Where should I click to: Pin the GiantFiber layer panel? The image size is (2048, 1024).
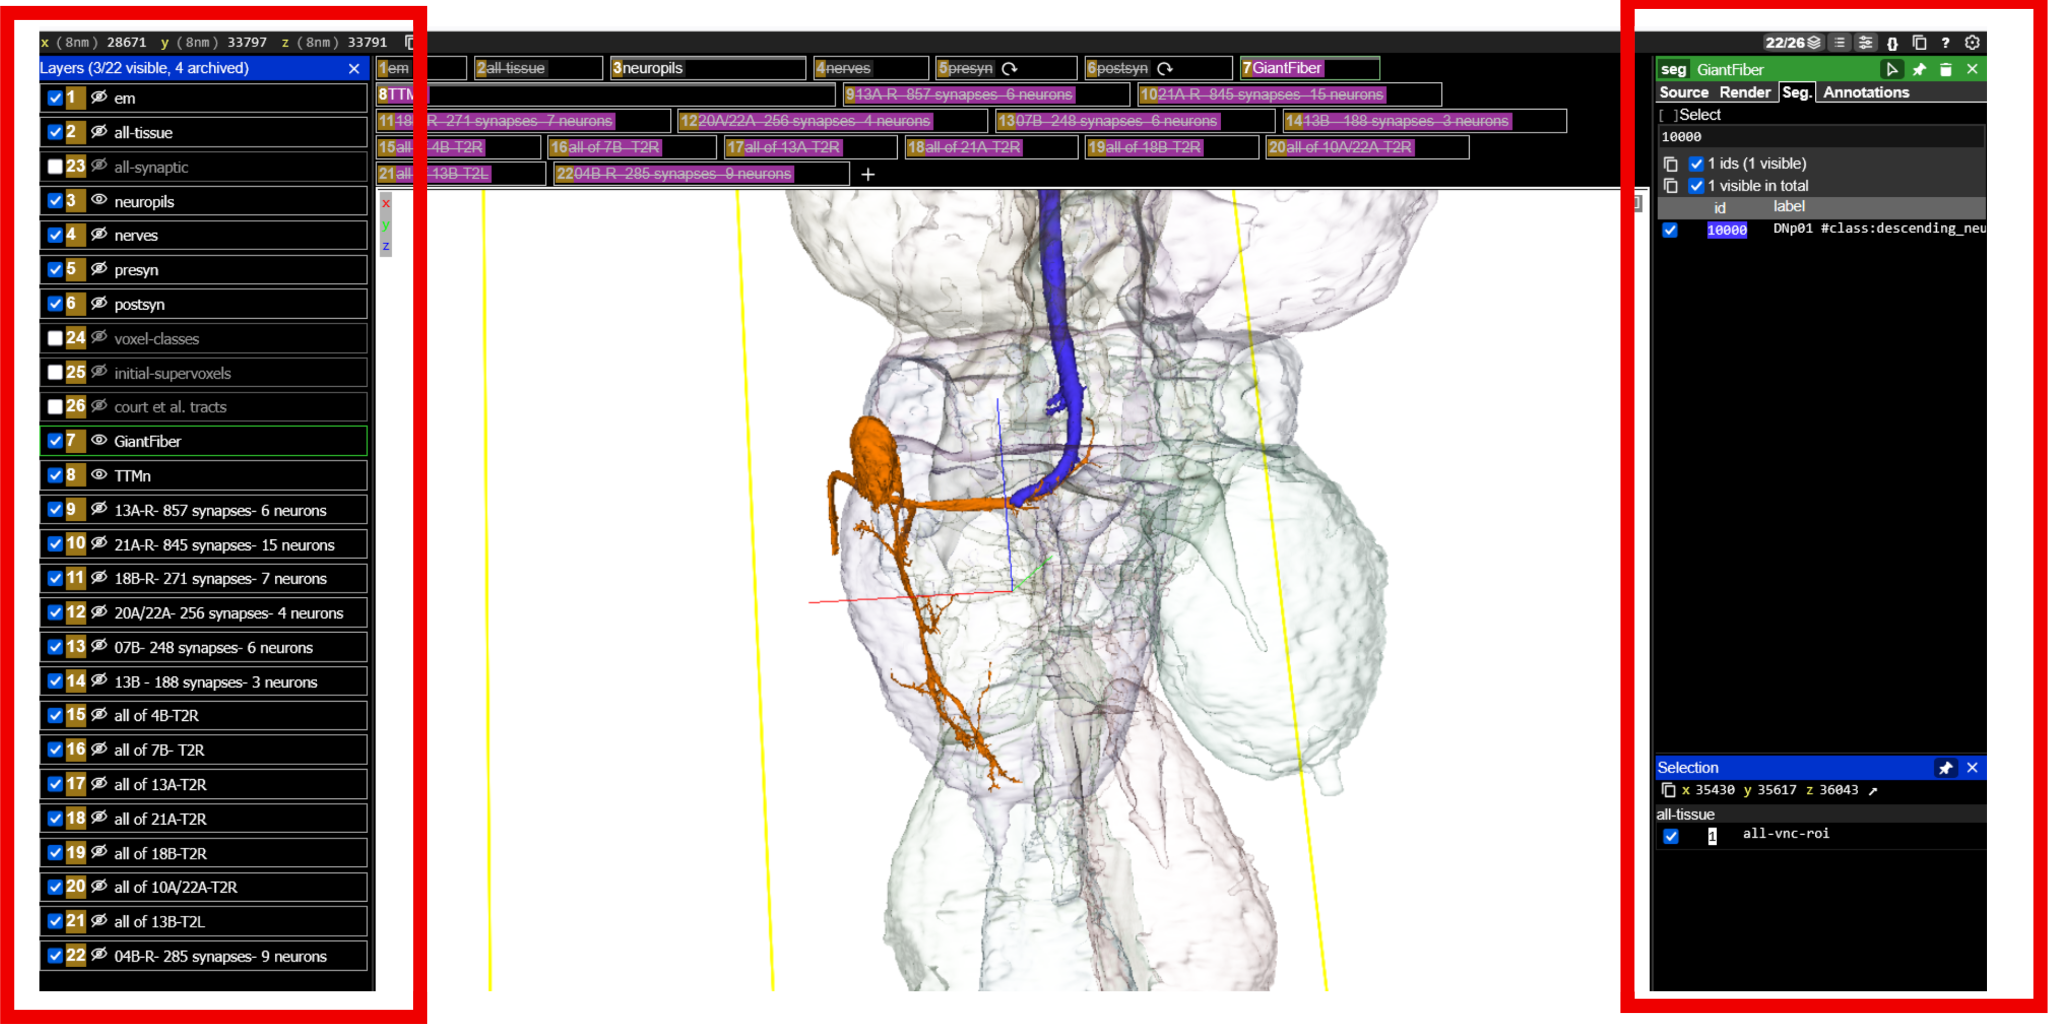(1919, 69)
